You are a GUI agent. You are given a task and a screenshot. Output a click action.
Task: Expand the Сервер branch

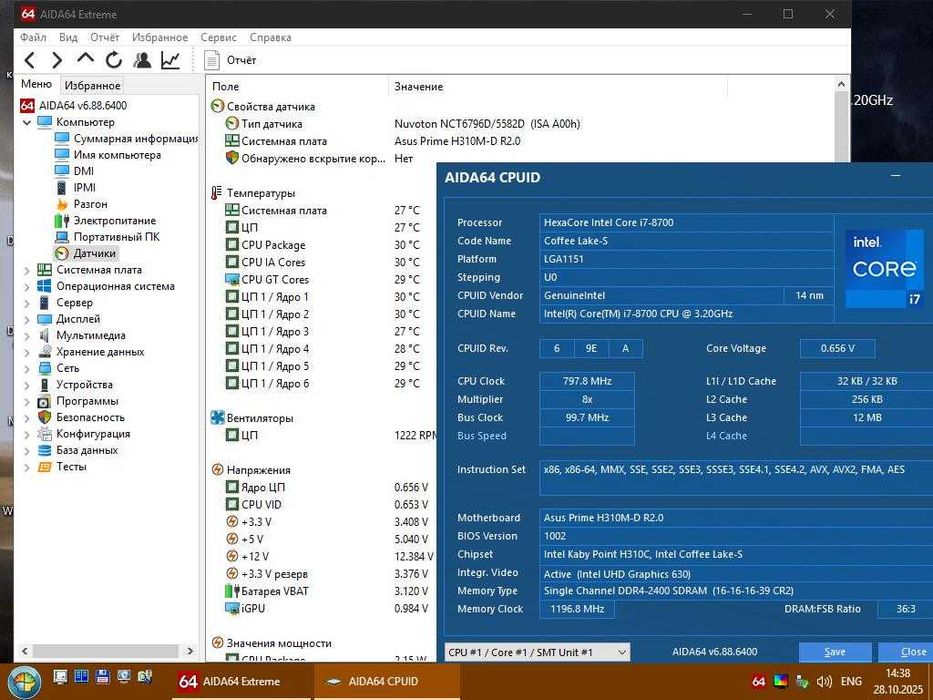click(27, 303)
